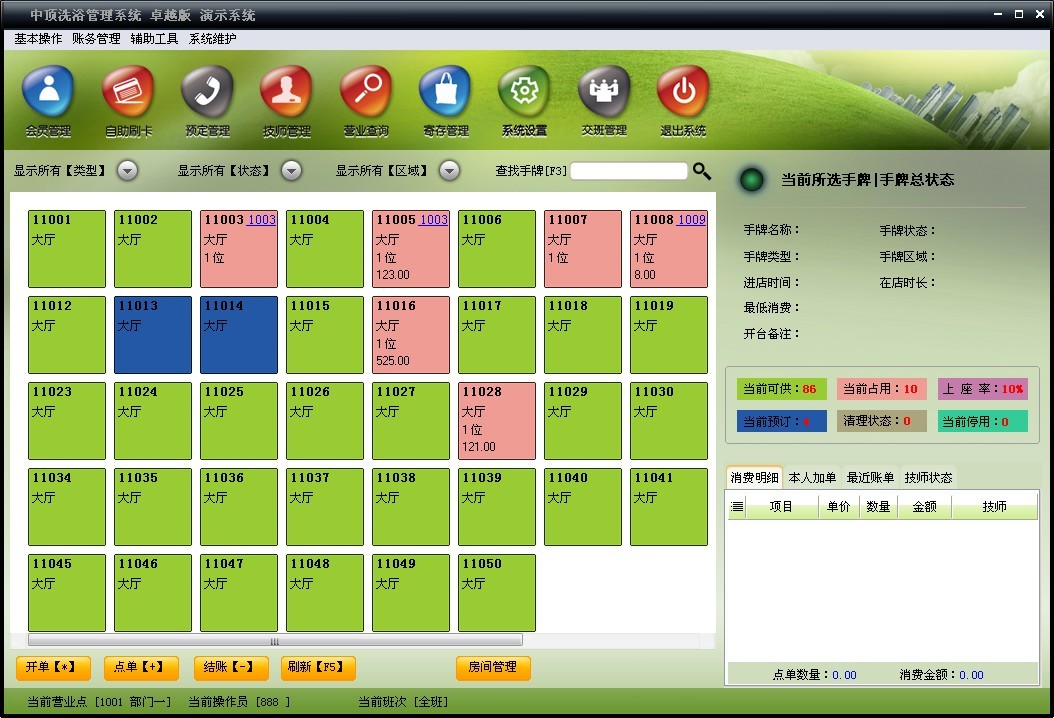This screenshot has height=718, width=1054.
Task: Open the 账务管理 menu
Action: coord(96,39)
